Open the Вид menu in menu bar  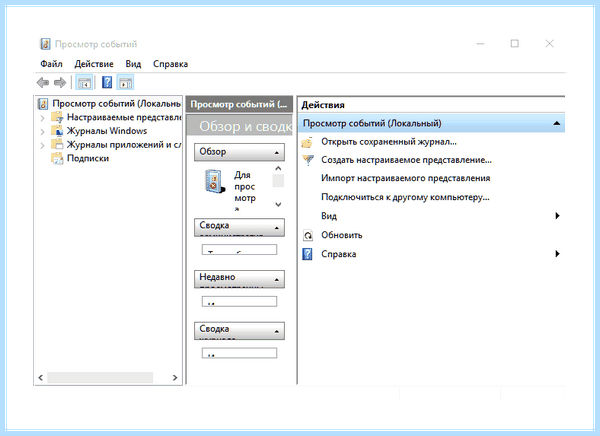pos(133,64)
